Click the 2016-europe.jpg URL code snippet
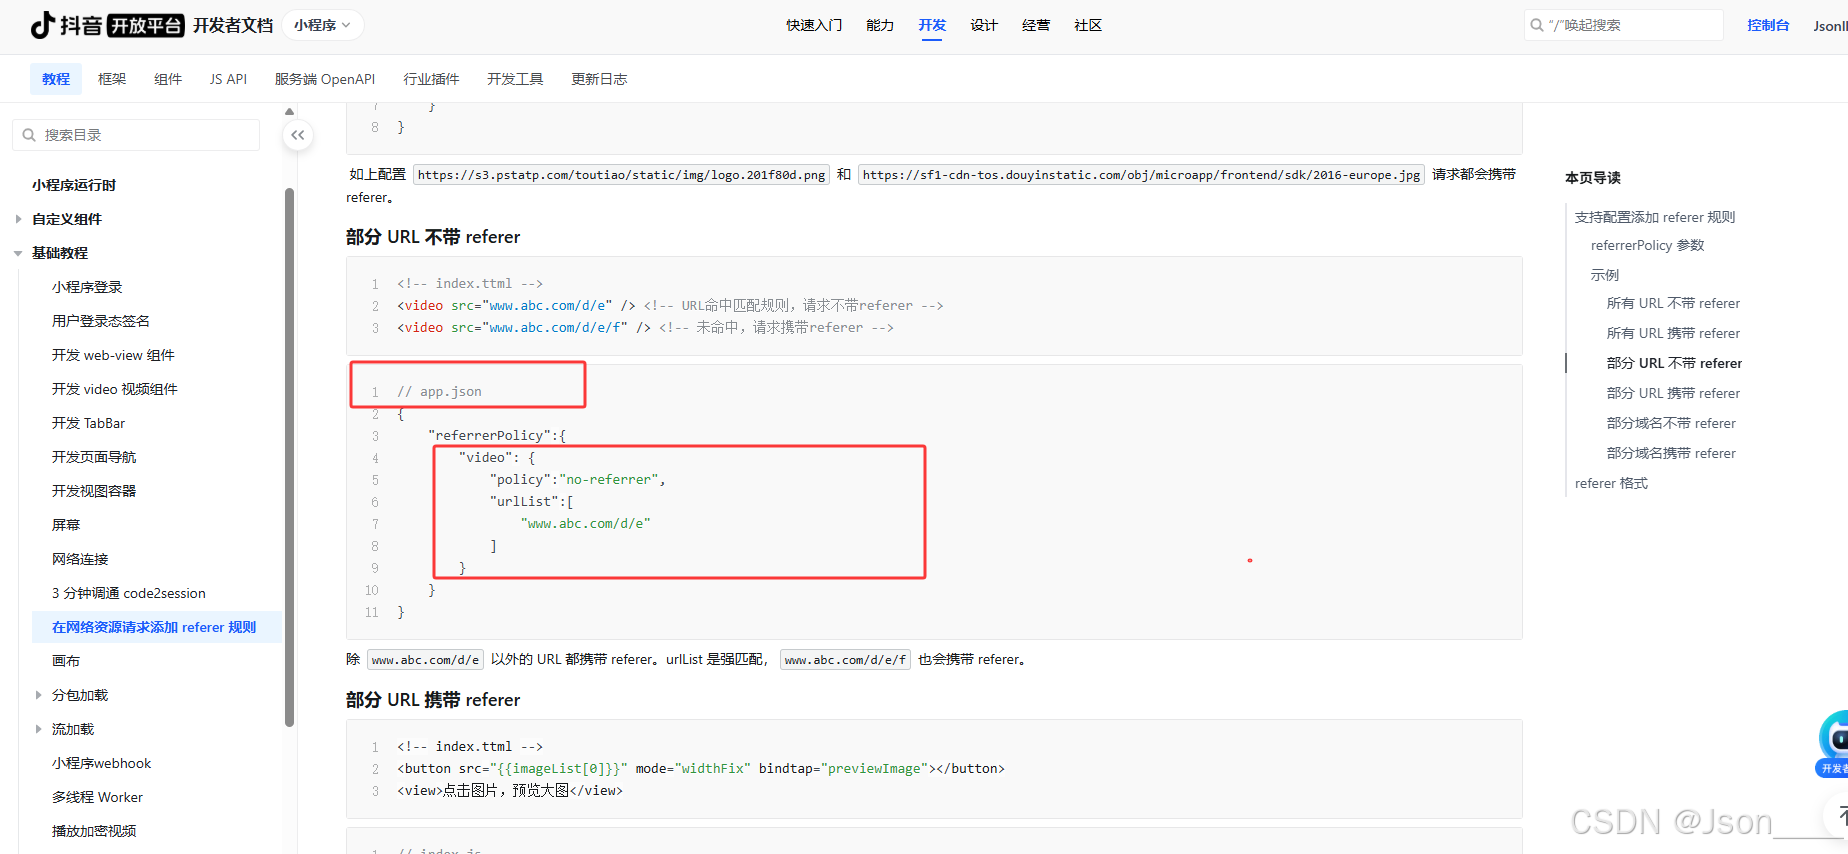Screen dimensions: 1848x854 tap(1141, 175)
